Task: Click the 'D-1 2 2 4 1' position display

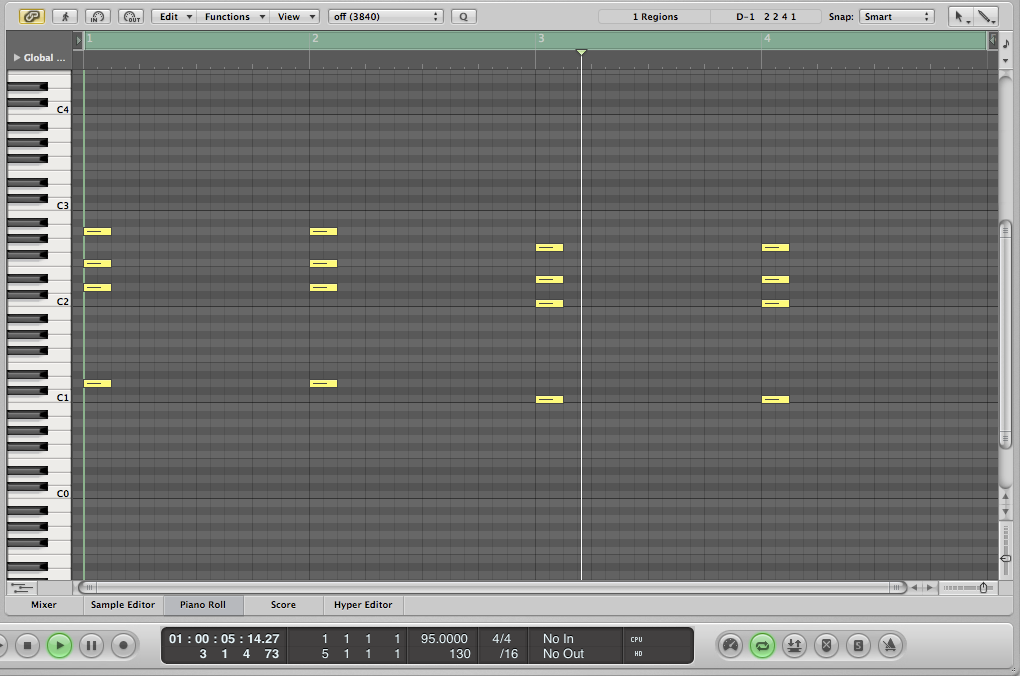Action: pos(766,16)
